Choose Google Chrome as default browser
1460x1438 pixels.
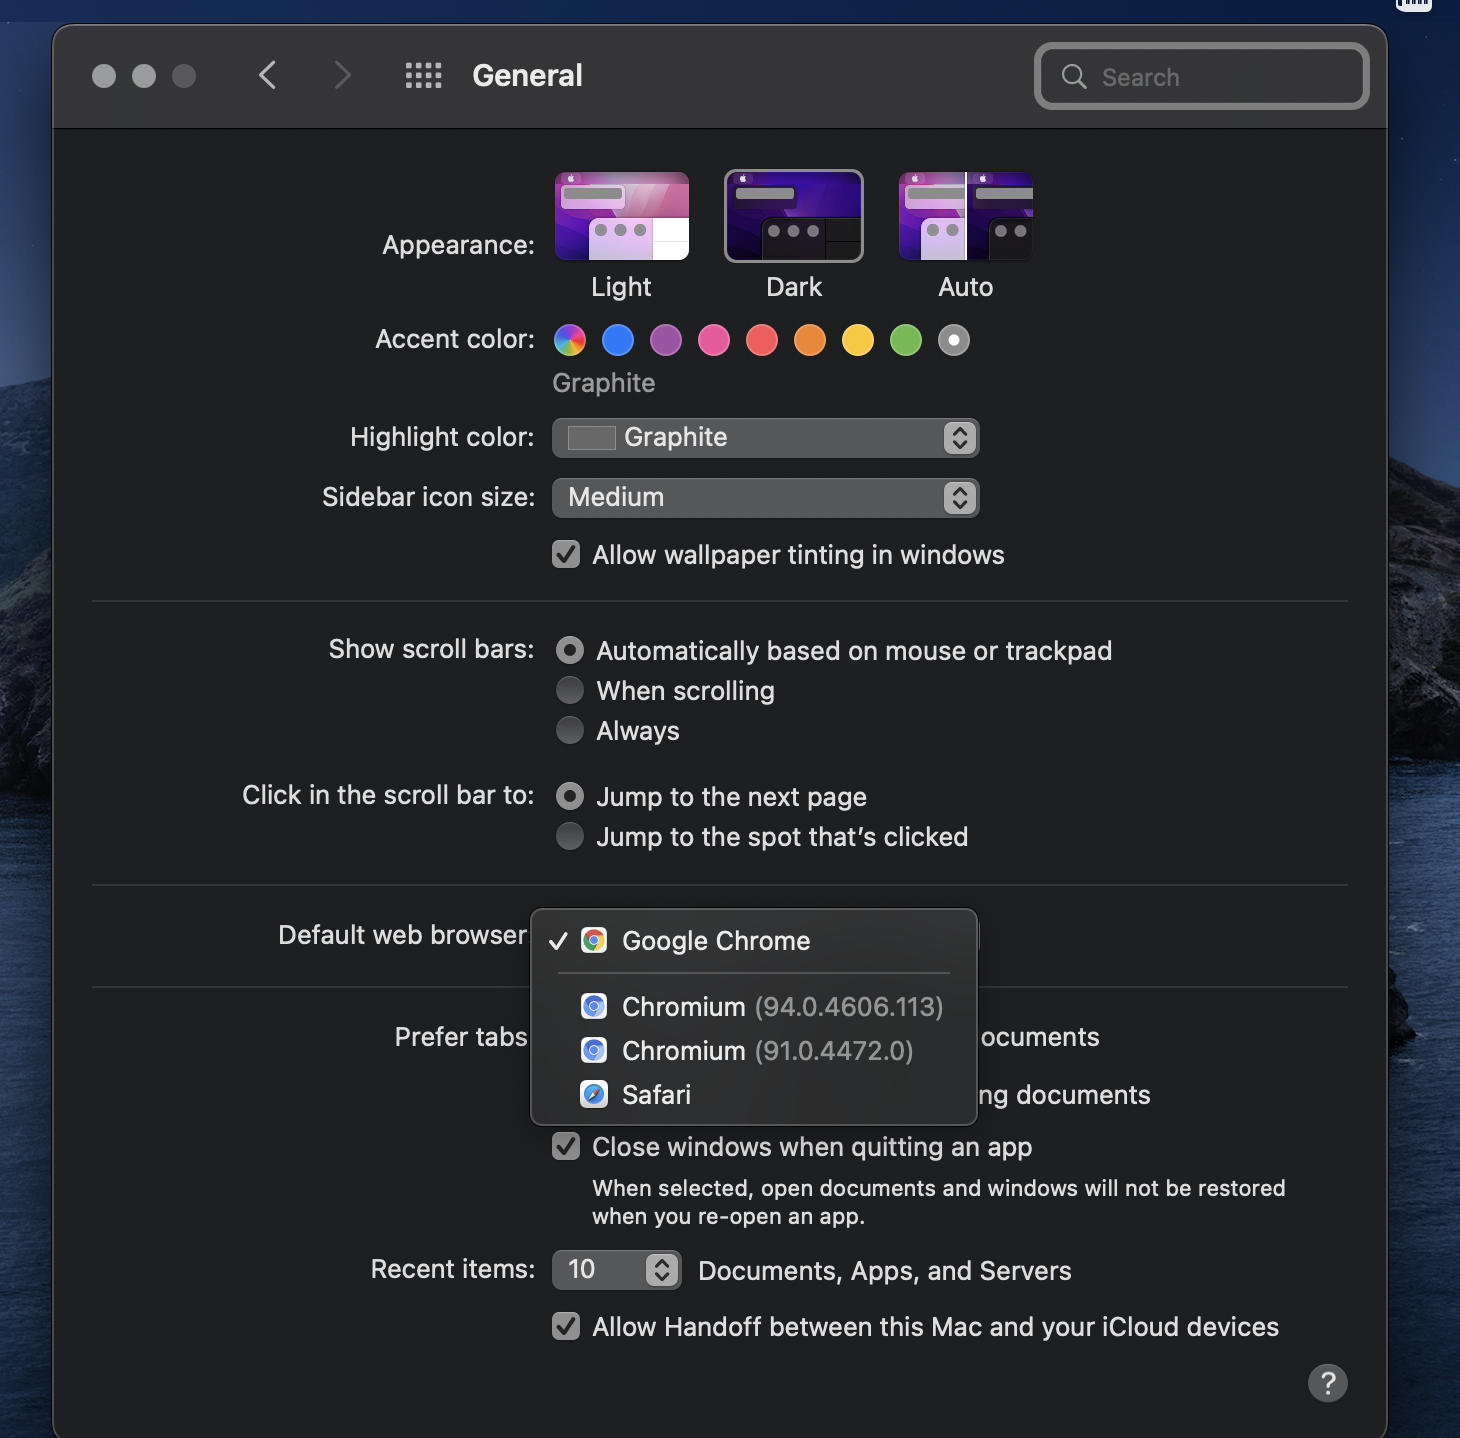tap(754, 941)
